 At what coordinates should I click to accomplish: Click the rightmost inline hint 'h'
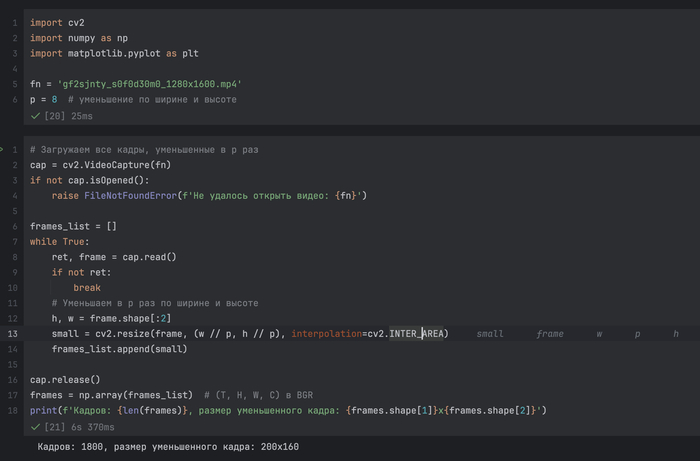coord(676,333)
